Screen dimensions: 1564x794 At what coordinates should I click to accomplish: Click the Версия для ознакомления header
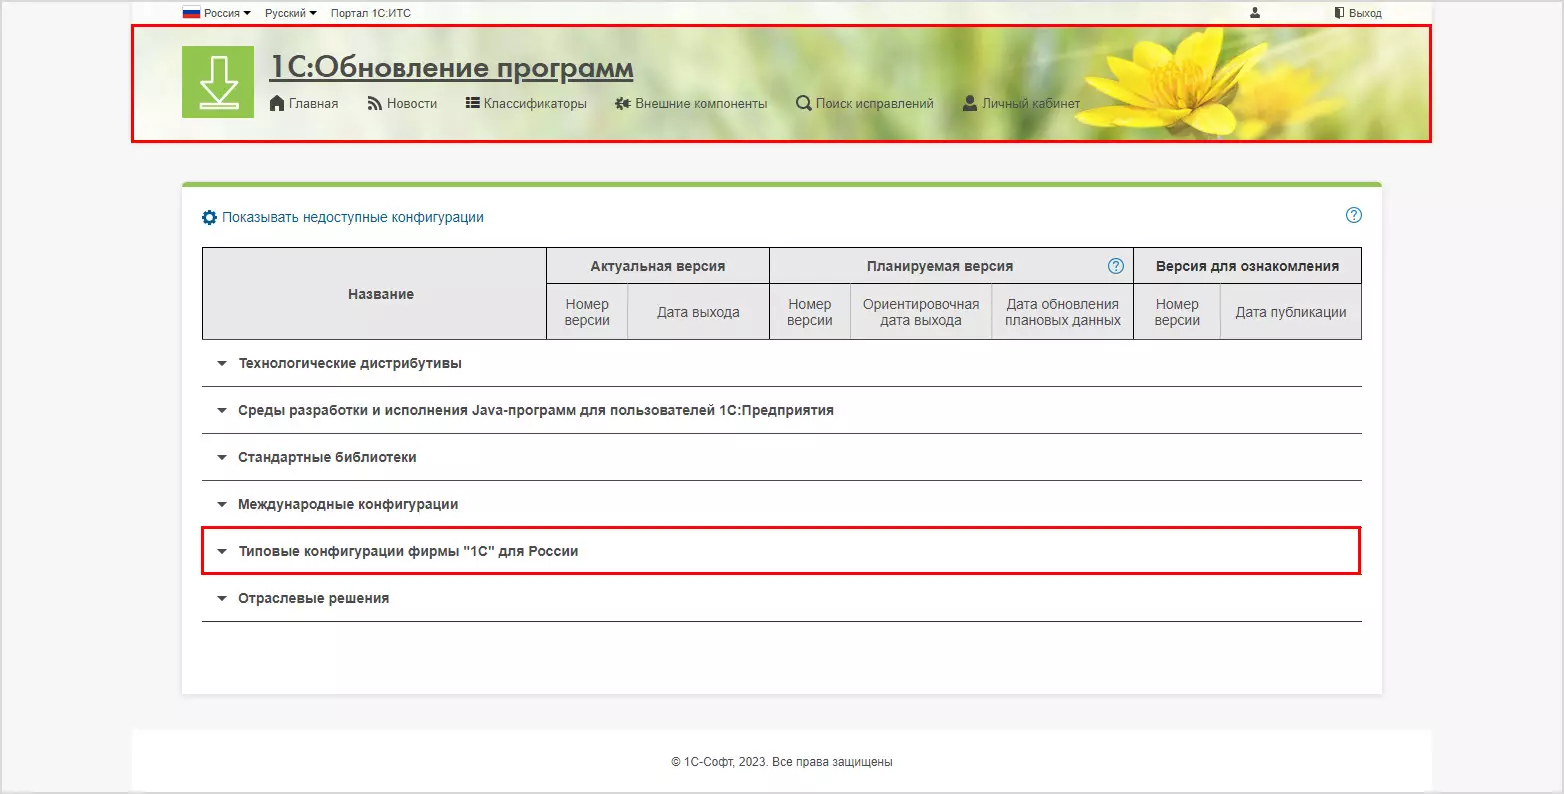(1247, 266)
